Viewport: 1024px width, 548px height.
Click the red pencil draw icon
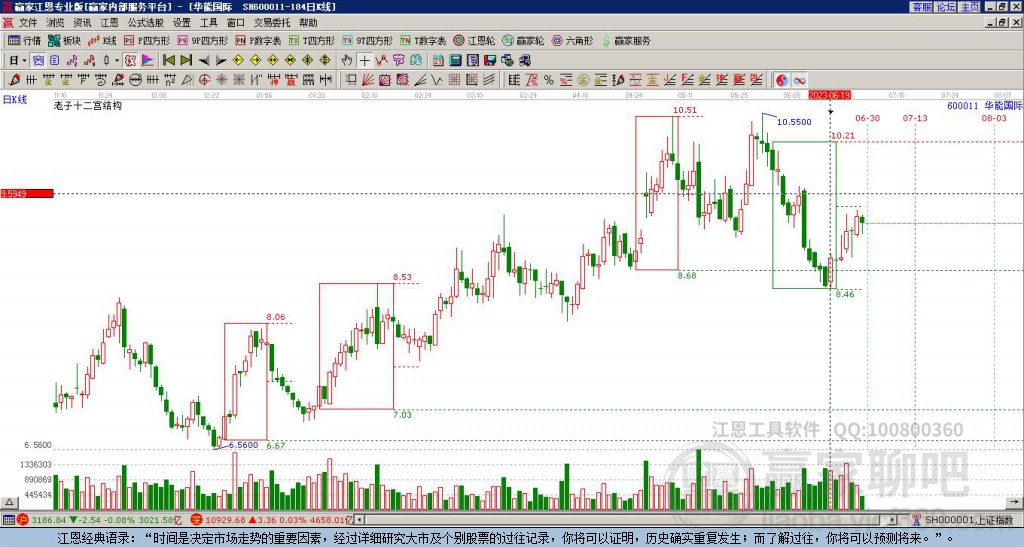pos(14,80)
